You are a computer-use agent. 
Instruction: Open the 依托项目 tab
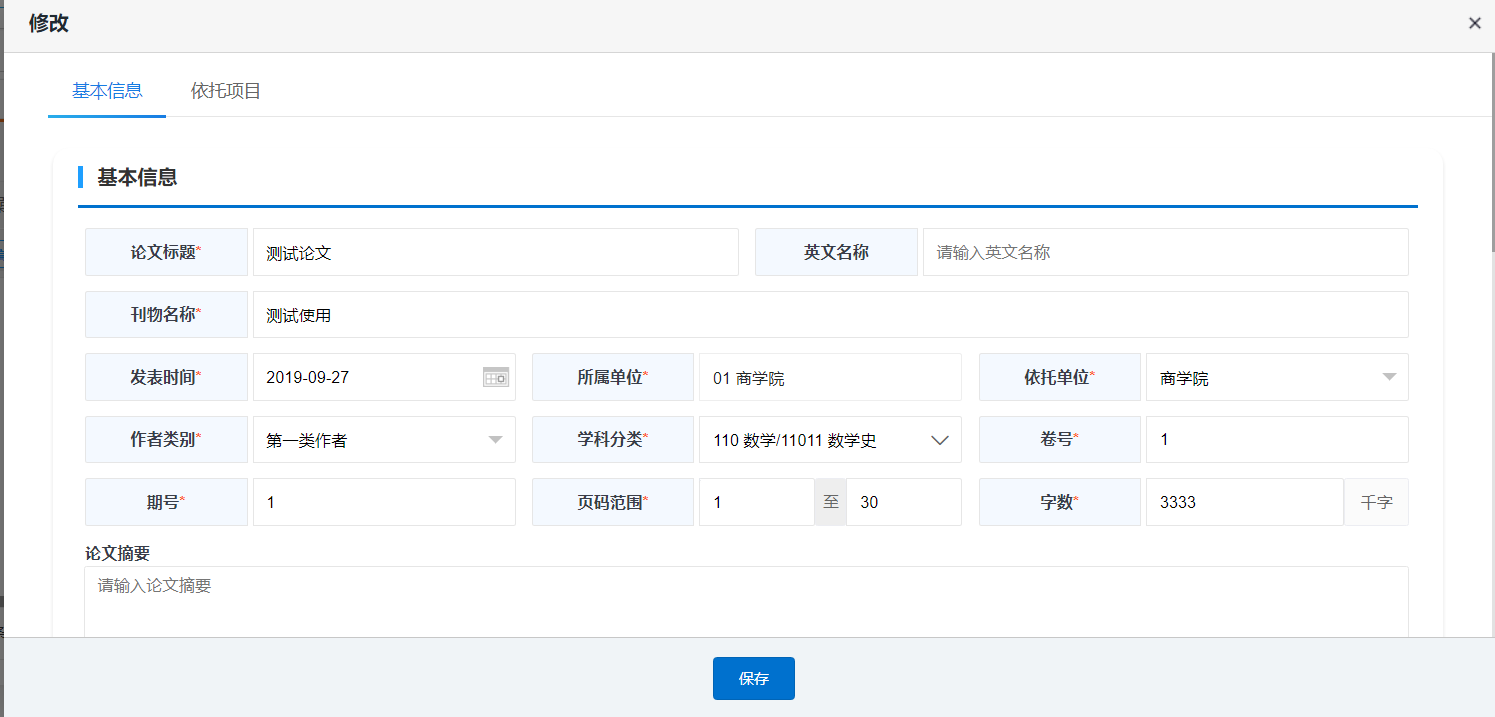point(226,91)
